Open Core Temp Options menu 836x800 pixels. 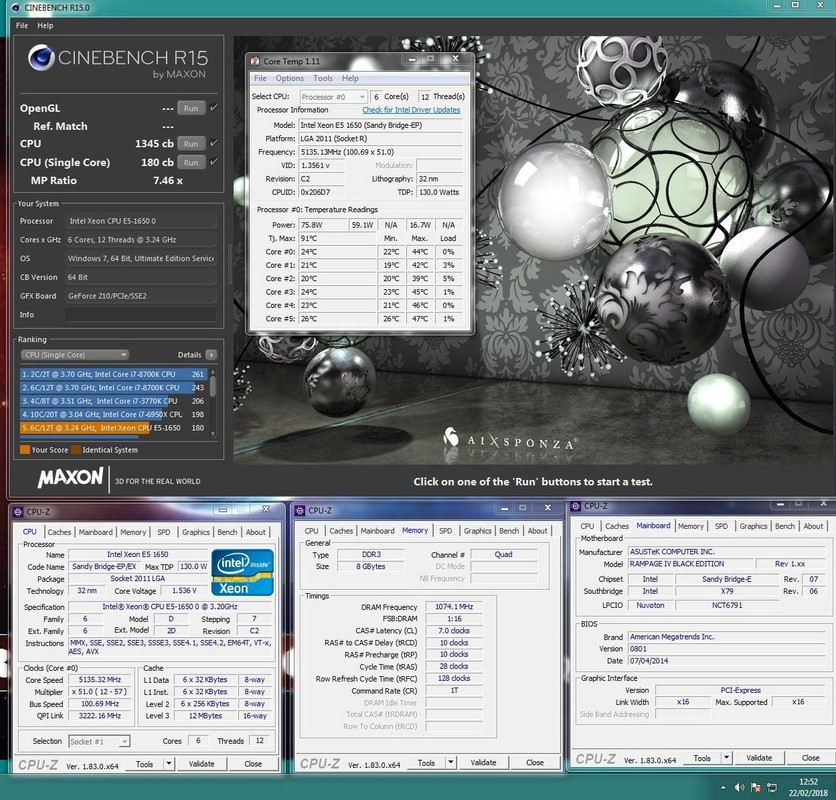tap(290, 78)
